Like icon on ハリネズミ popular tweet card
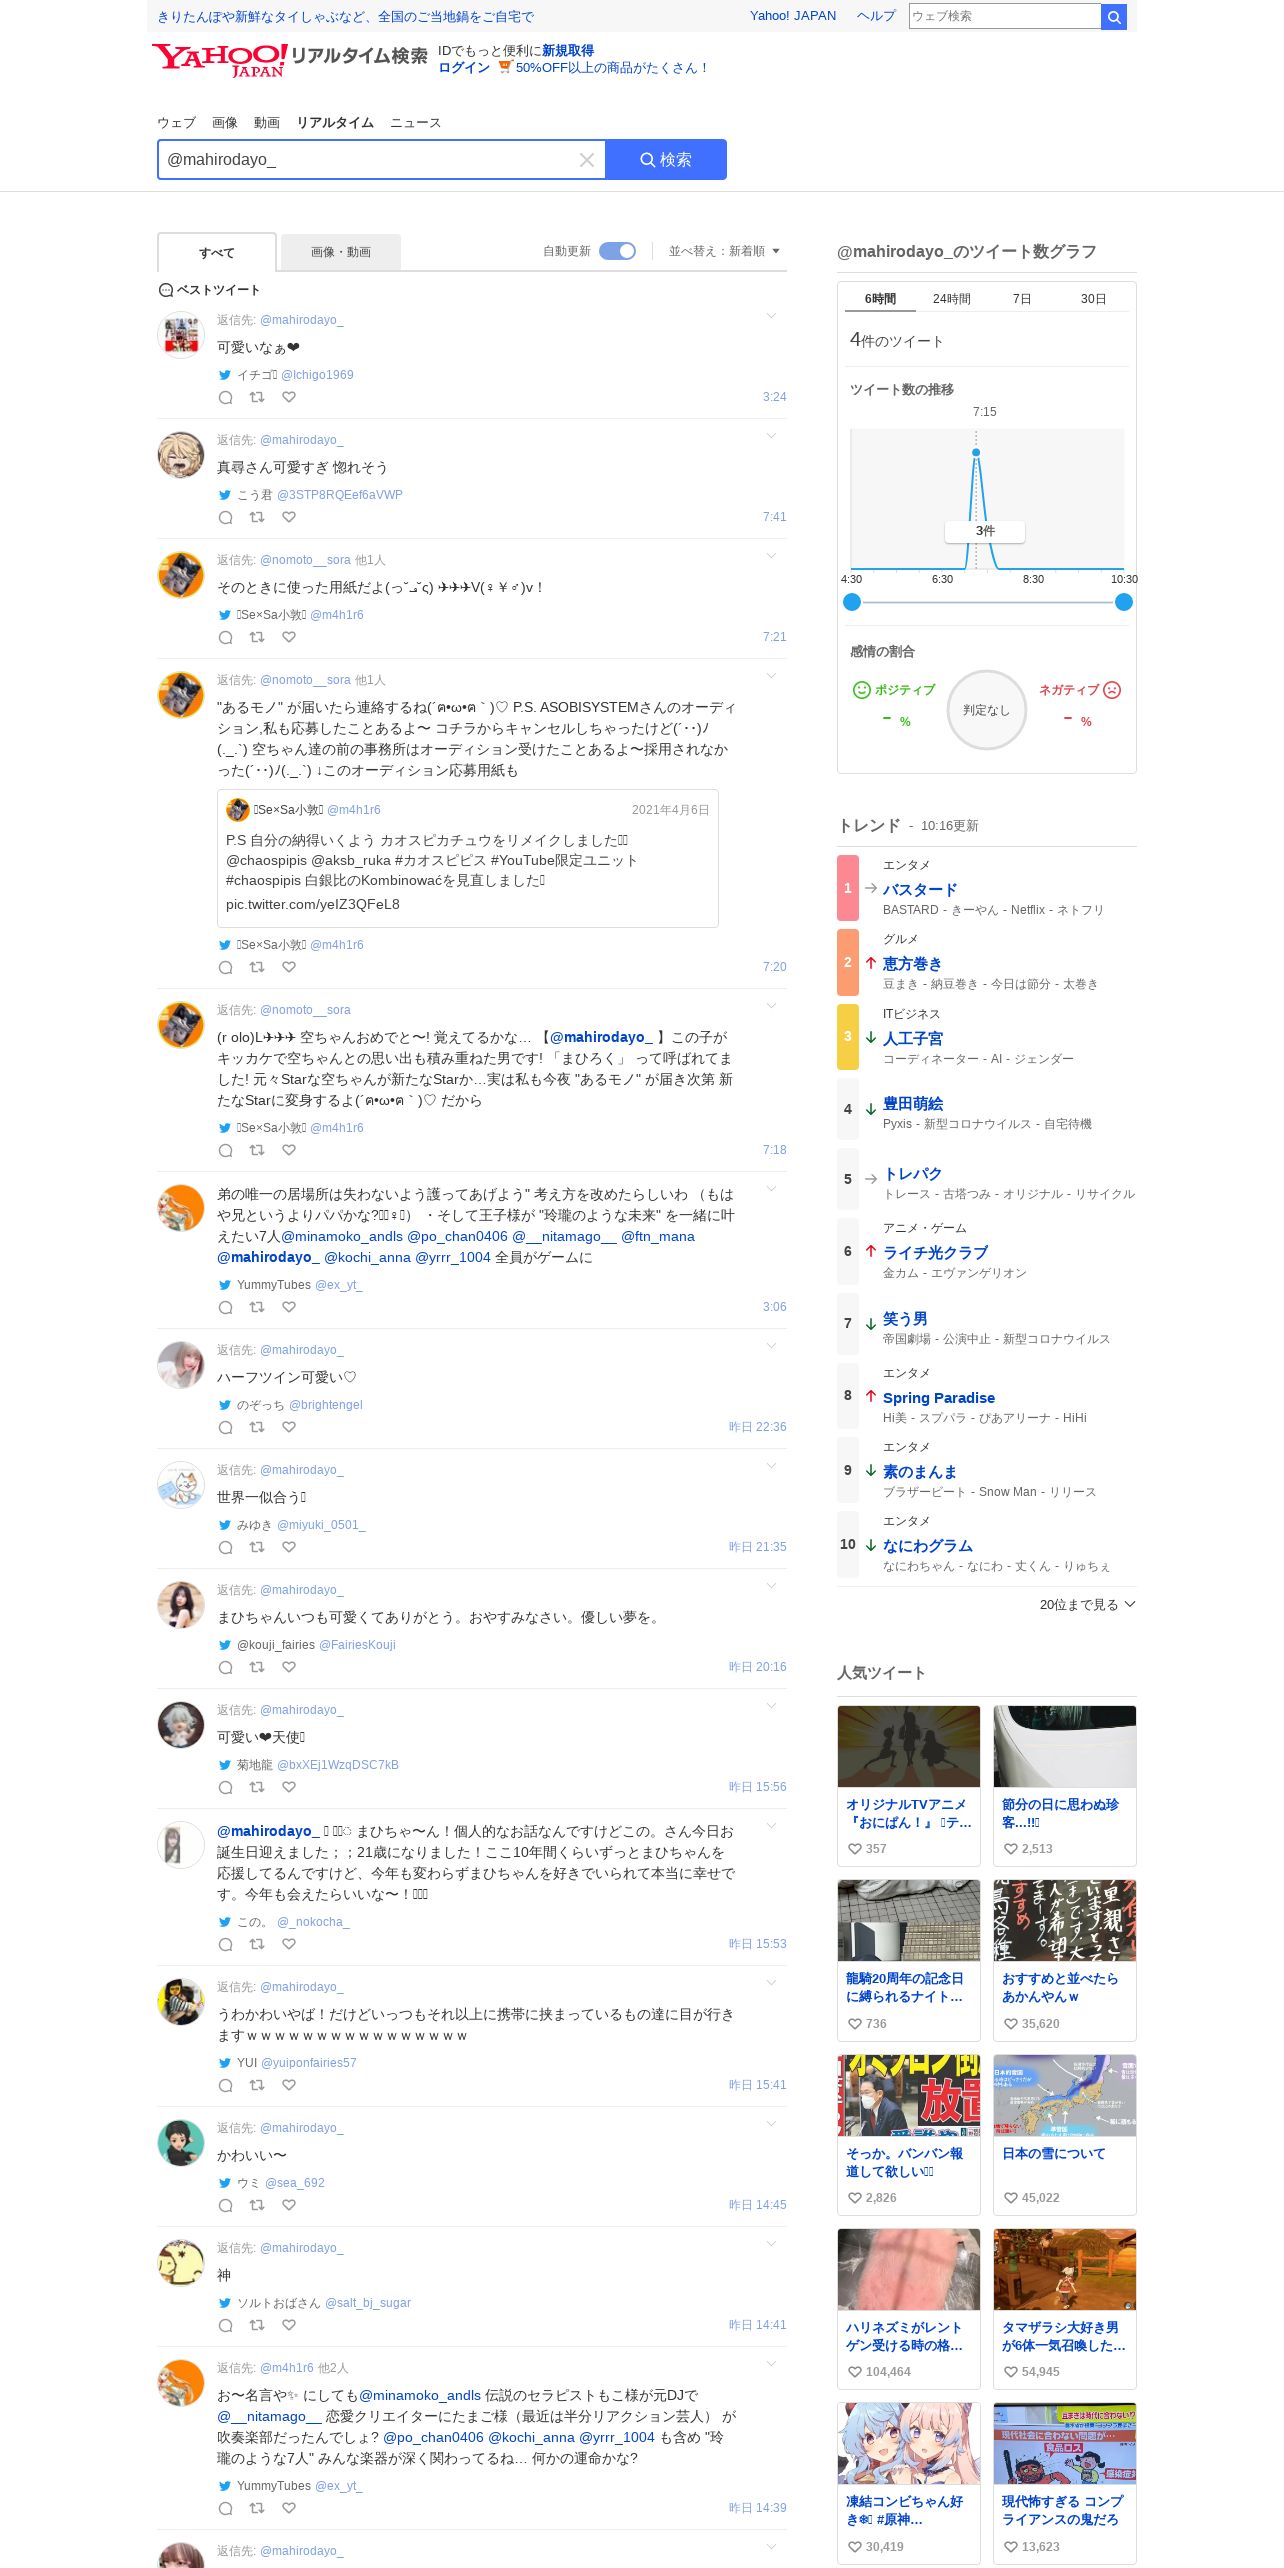Viewport: 1284px width, 2568px height. click(855, 2371)
